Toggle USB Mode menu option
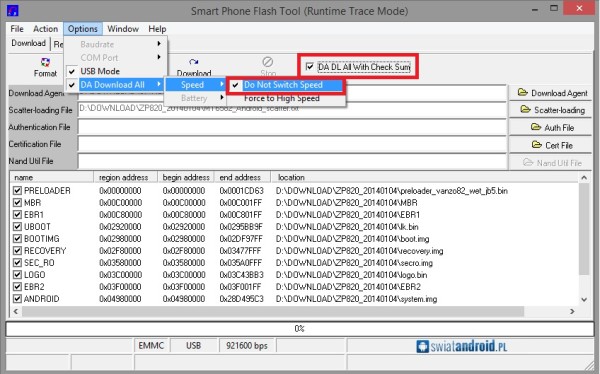The image size is (600, 374). pos(115,71)
